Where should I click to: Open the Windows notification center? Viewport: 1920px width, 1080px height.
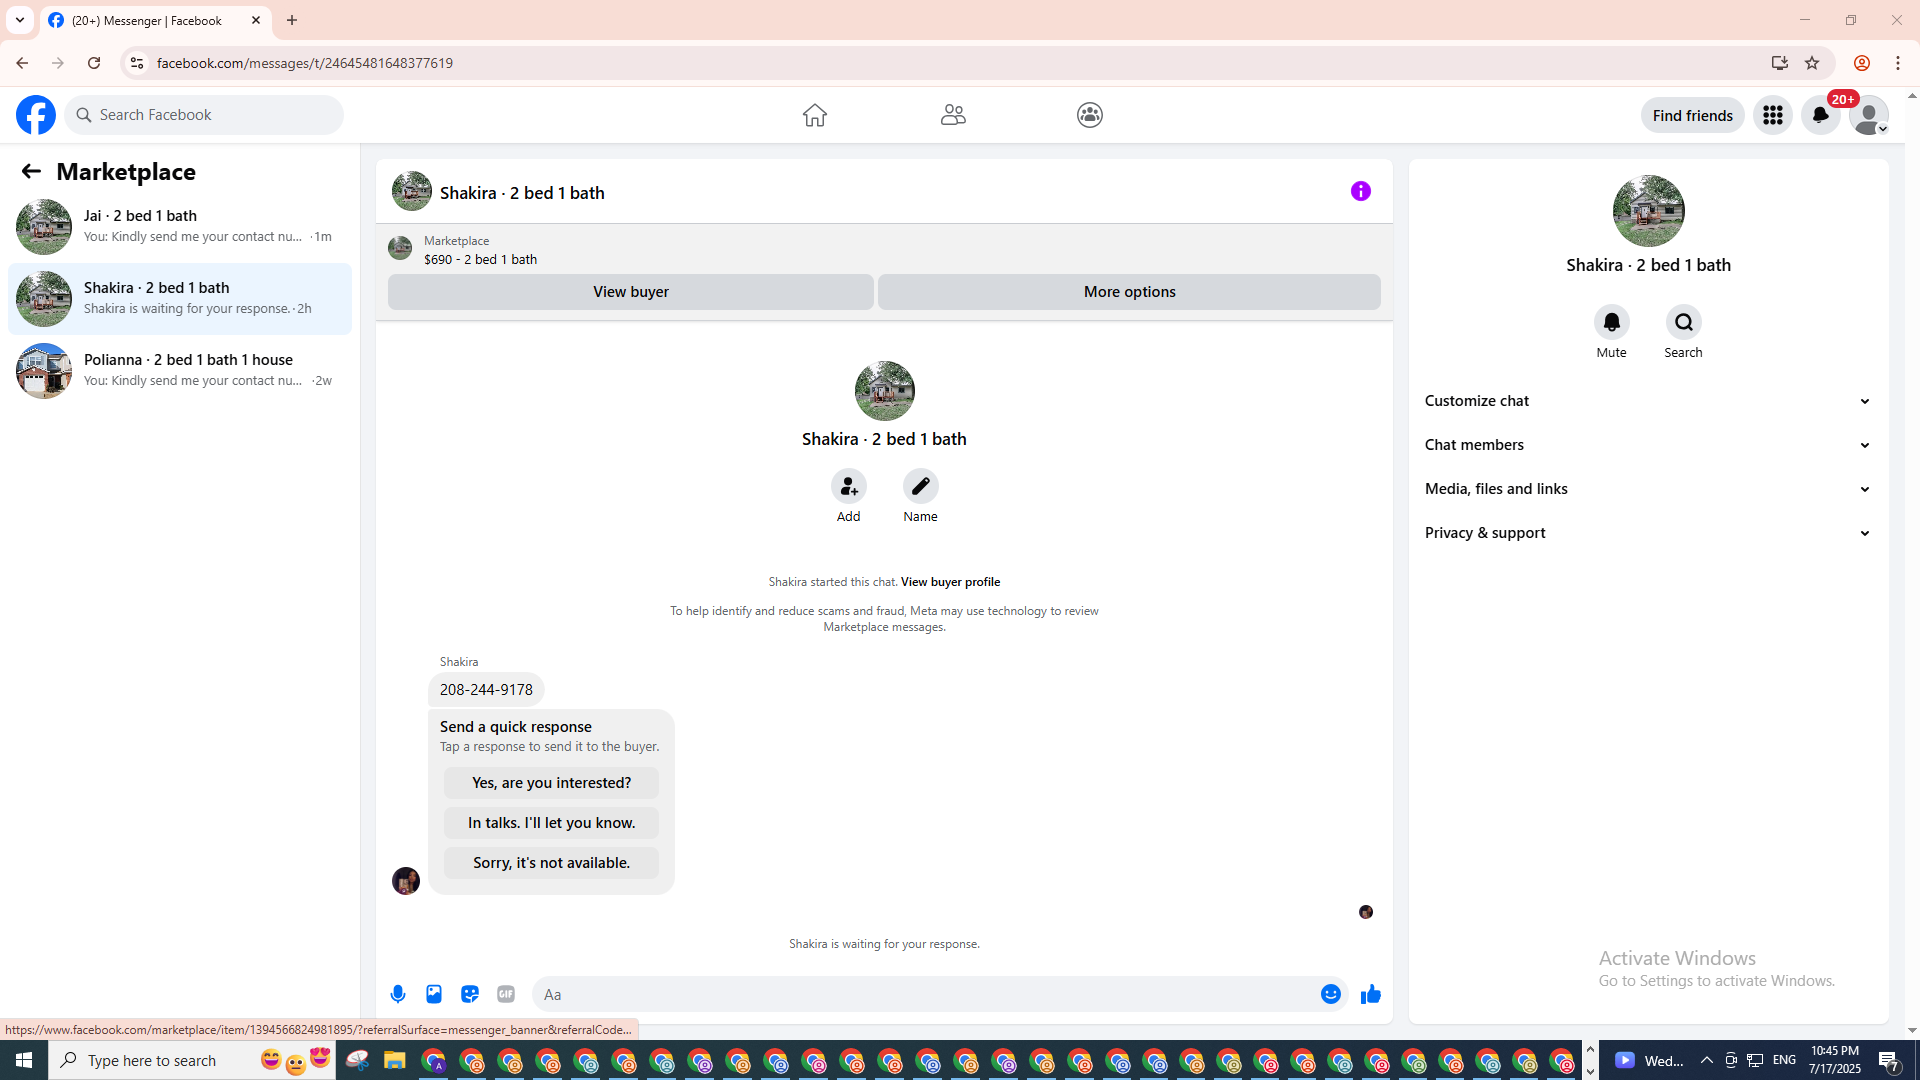[x=1889, y=1060]
